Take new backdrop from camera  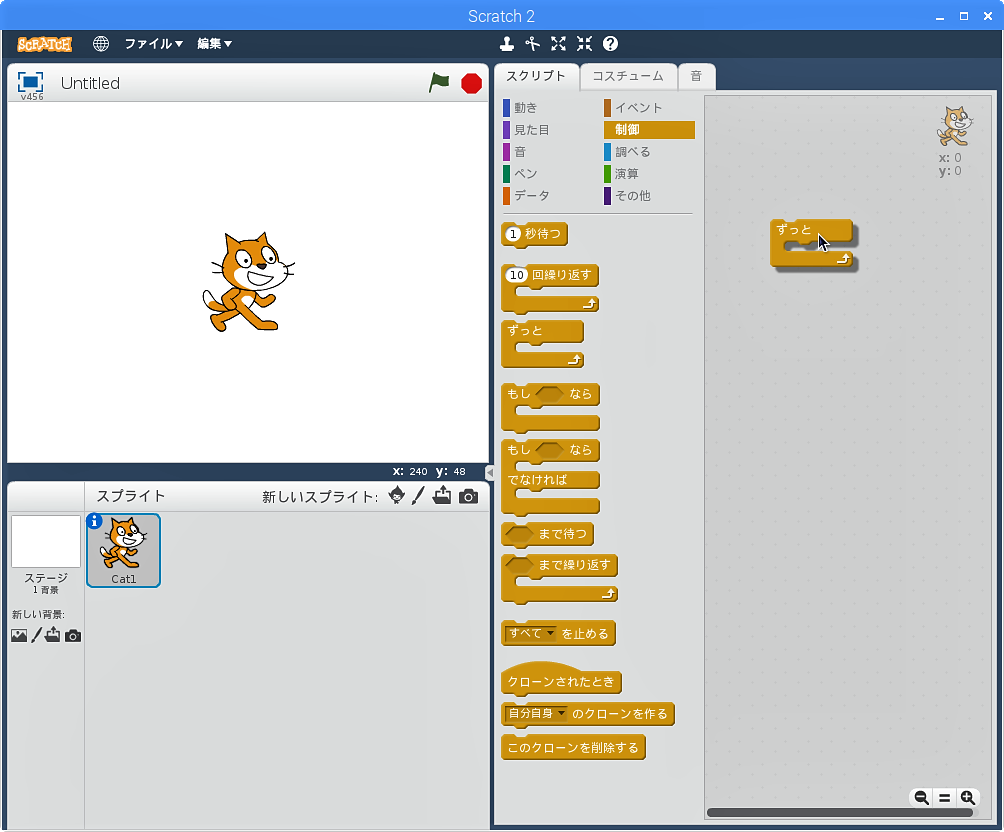73,636
